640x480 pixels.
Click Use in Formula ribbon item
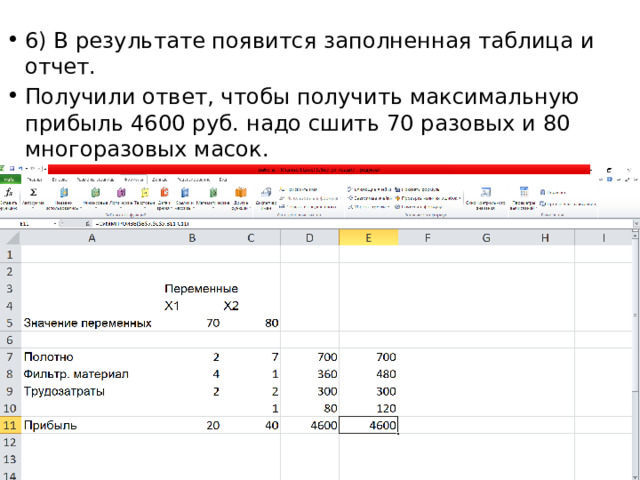coord(309,198)
